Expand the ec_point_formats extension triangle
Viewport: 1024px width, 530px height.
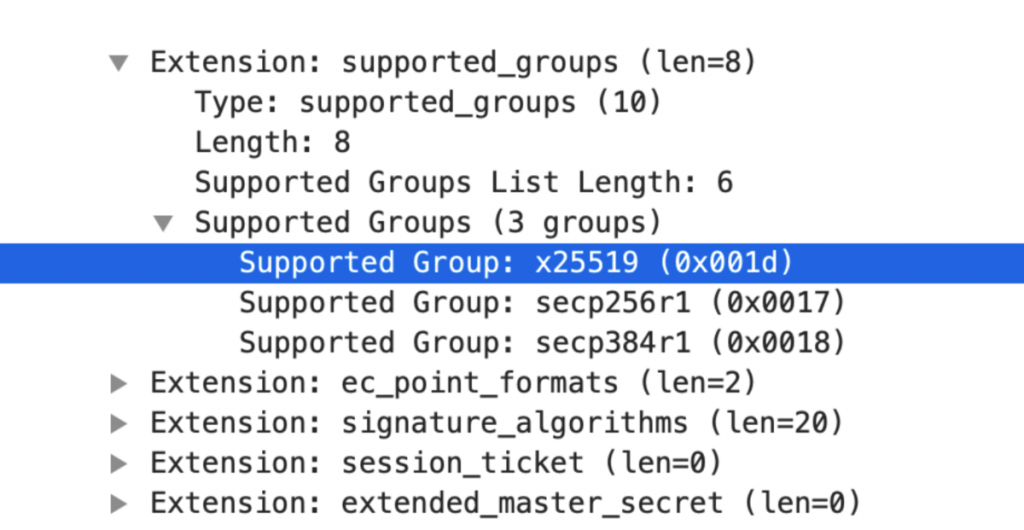[x=119, y=383]
